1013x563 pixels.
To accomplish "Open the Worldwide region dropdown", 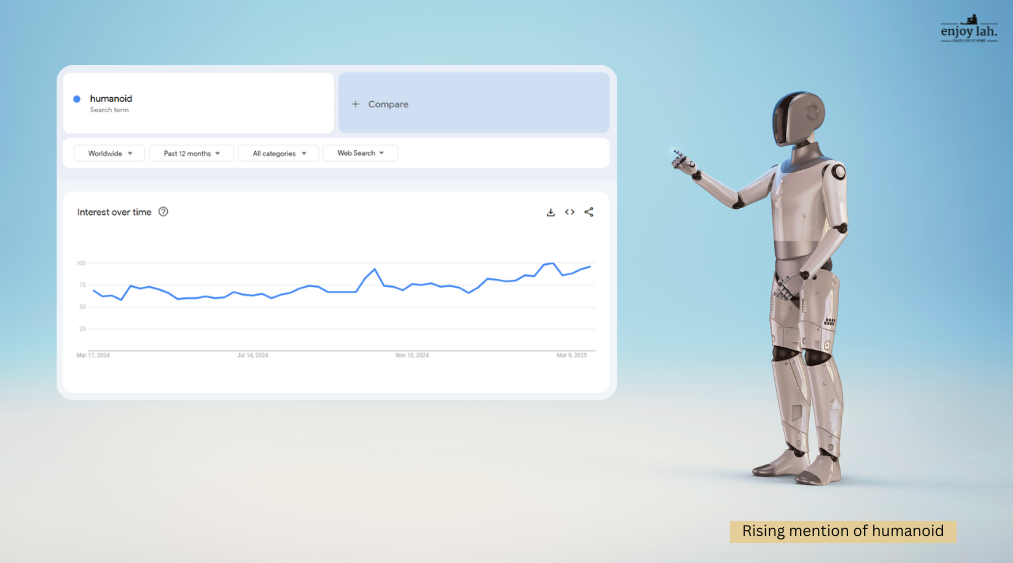I will click(x=110, y=153).
